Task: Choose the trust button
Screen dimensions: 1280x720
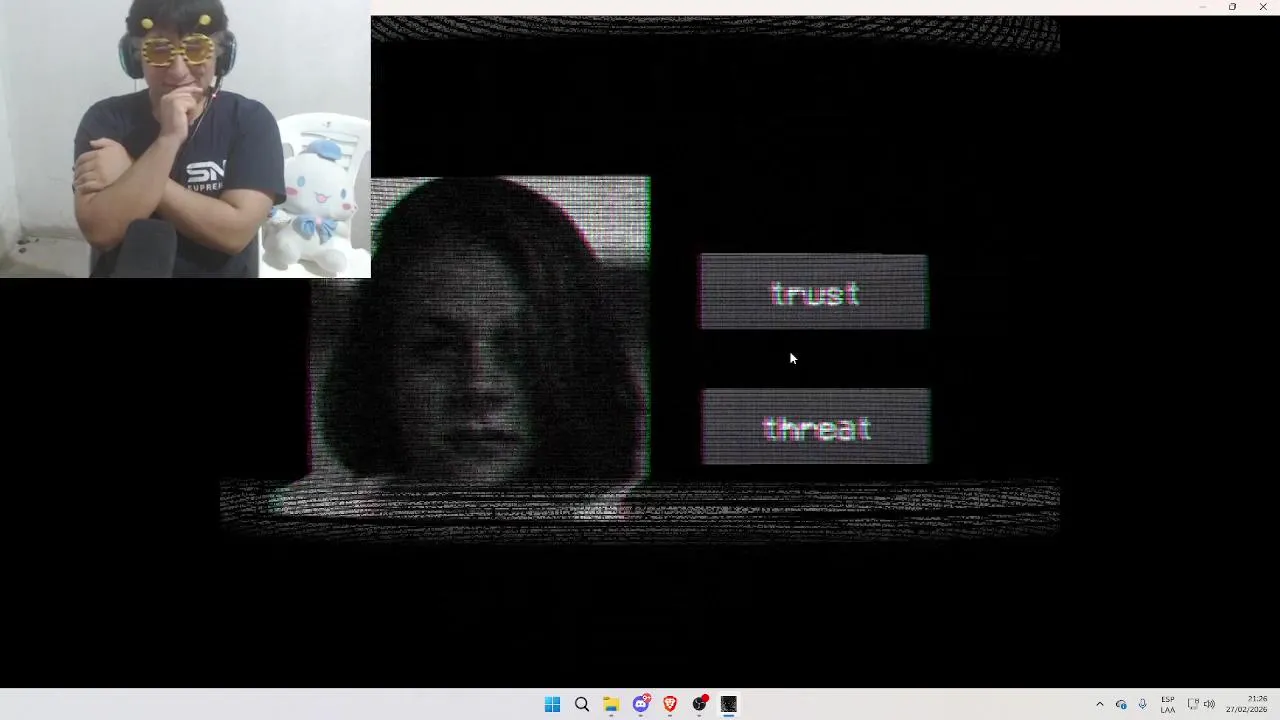Action: coord(814,292)
